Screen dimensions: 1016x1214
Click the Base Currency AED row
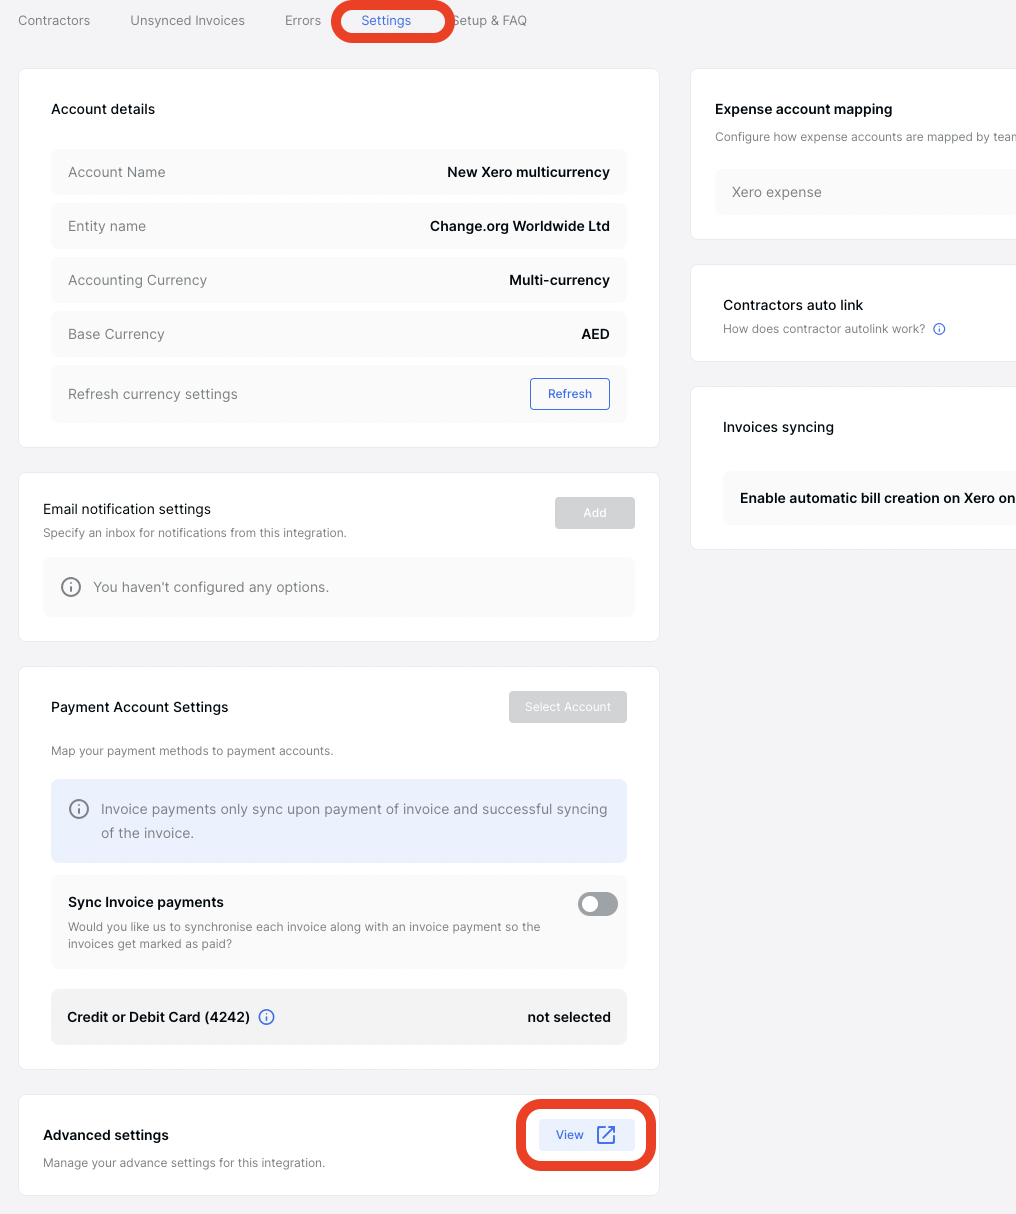(339, 333)
